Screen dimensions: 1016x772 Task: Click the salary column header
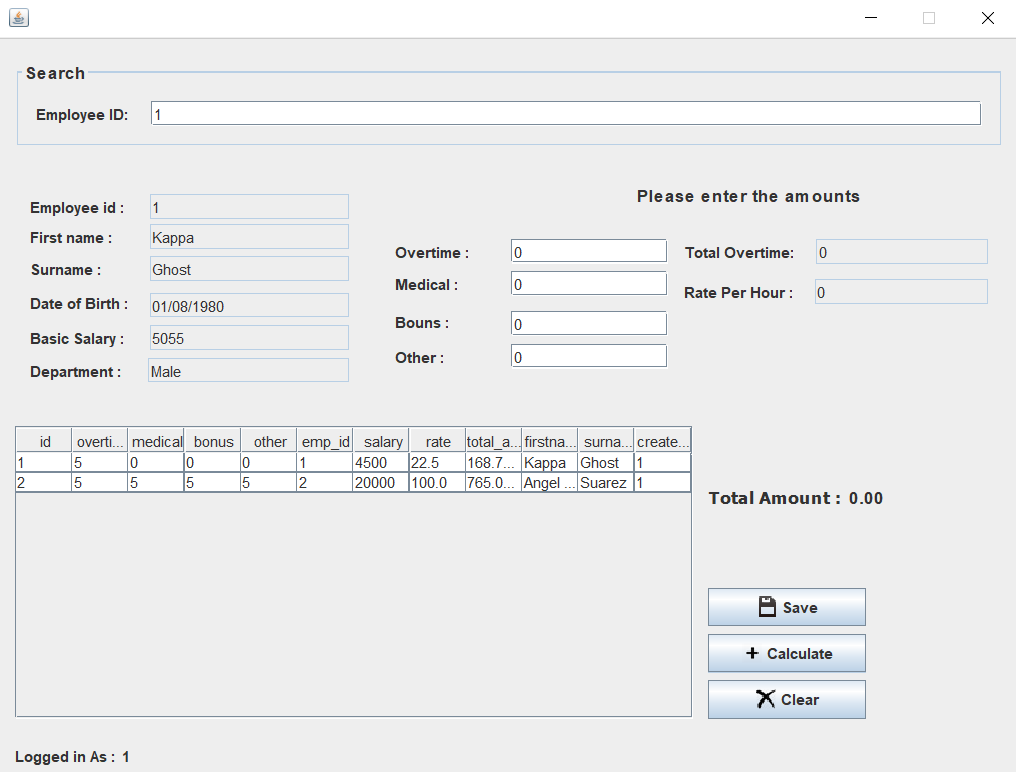[x=382, y=441]
